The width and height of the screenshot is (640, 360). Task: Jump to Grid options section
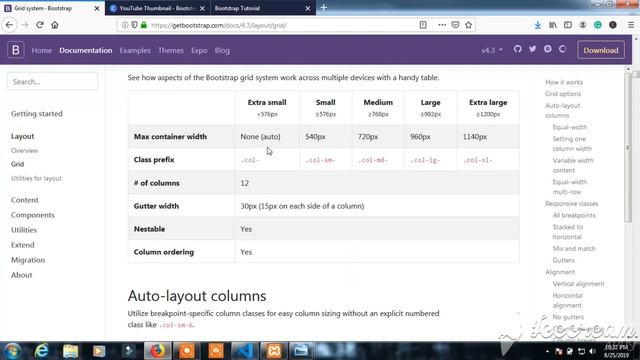(563, 94)
